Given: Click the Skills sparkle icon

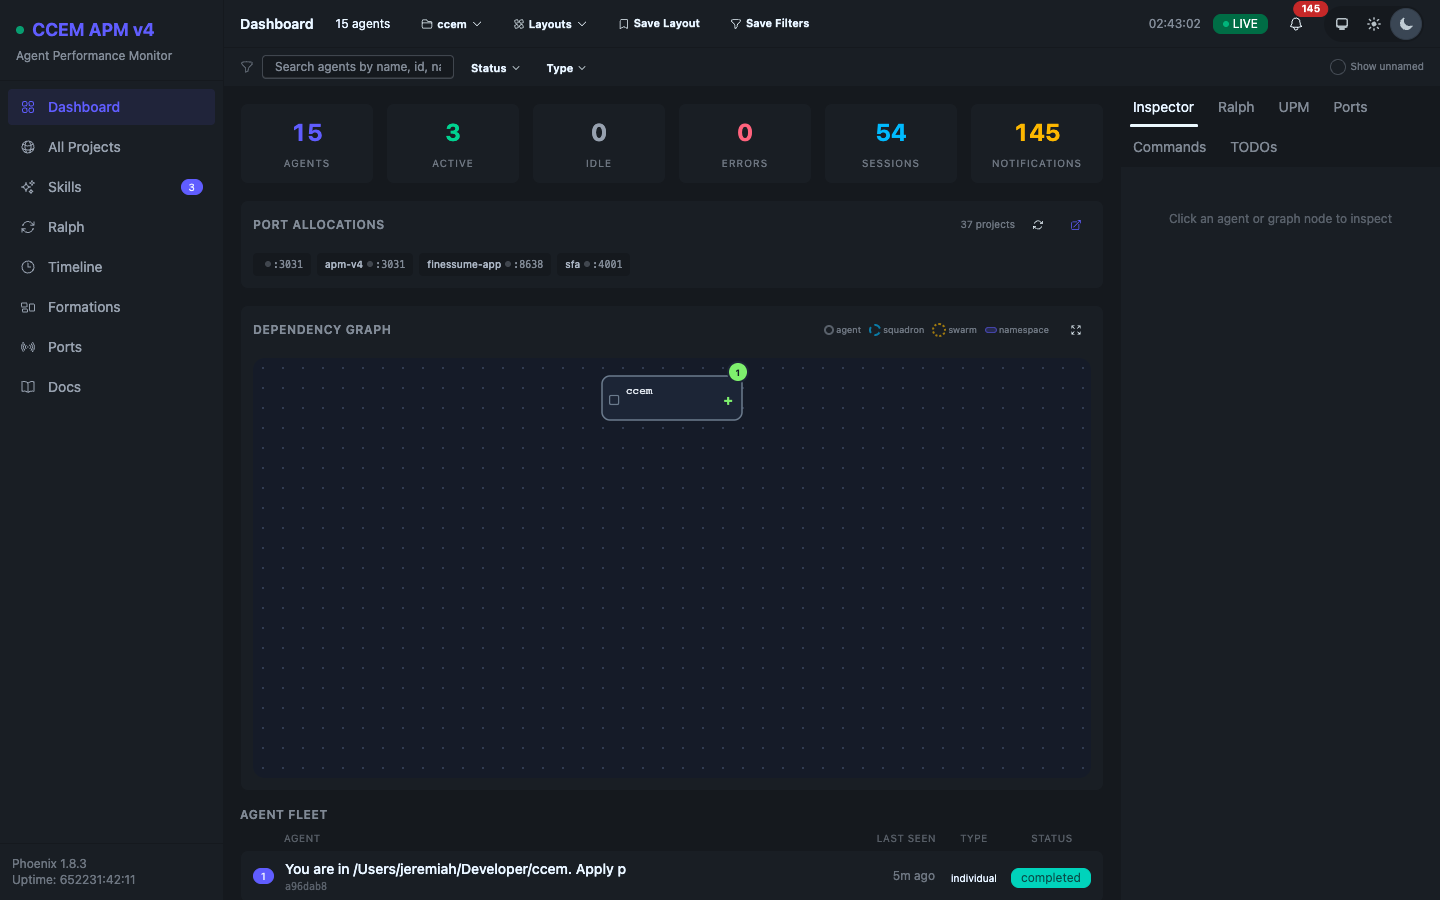Looking at the screenshot, I should (x=28, y=187).
